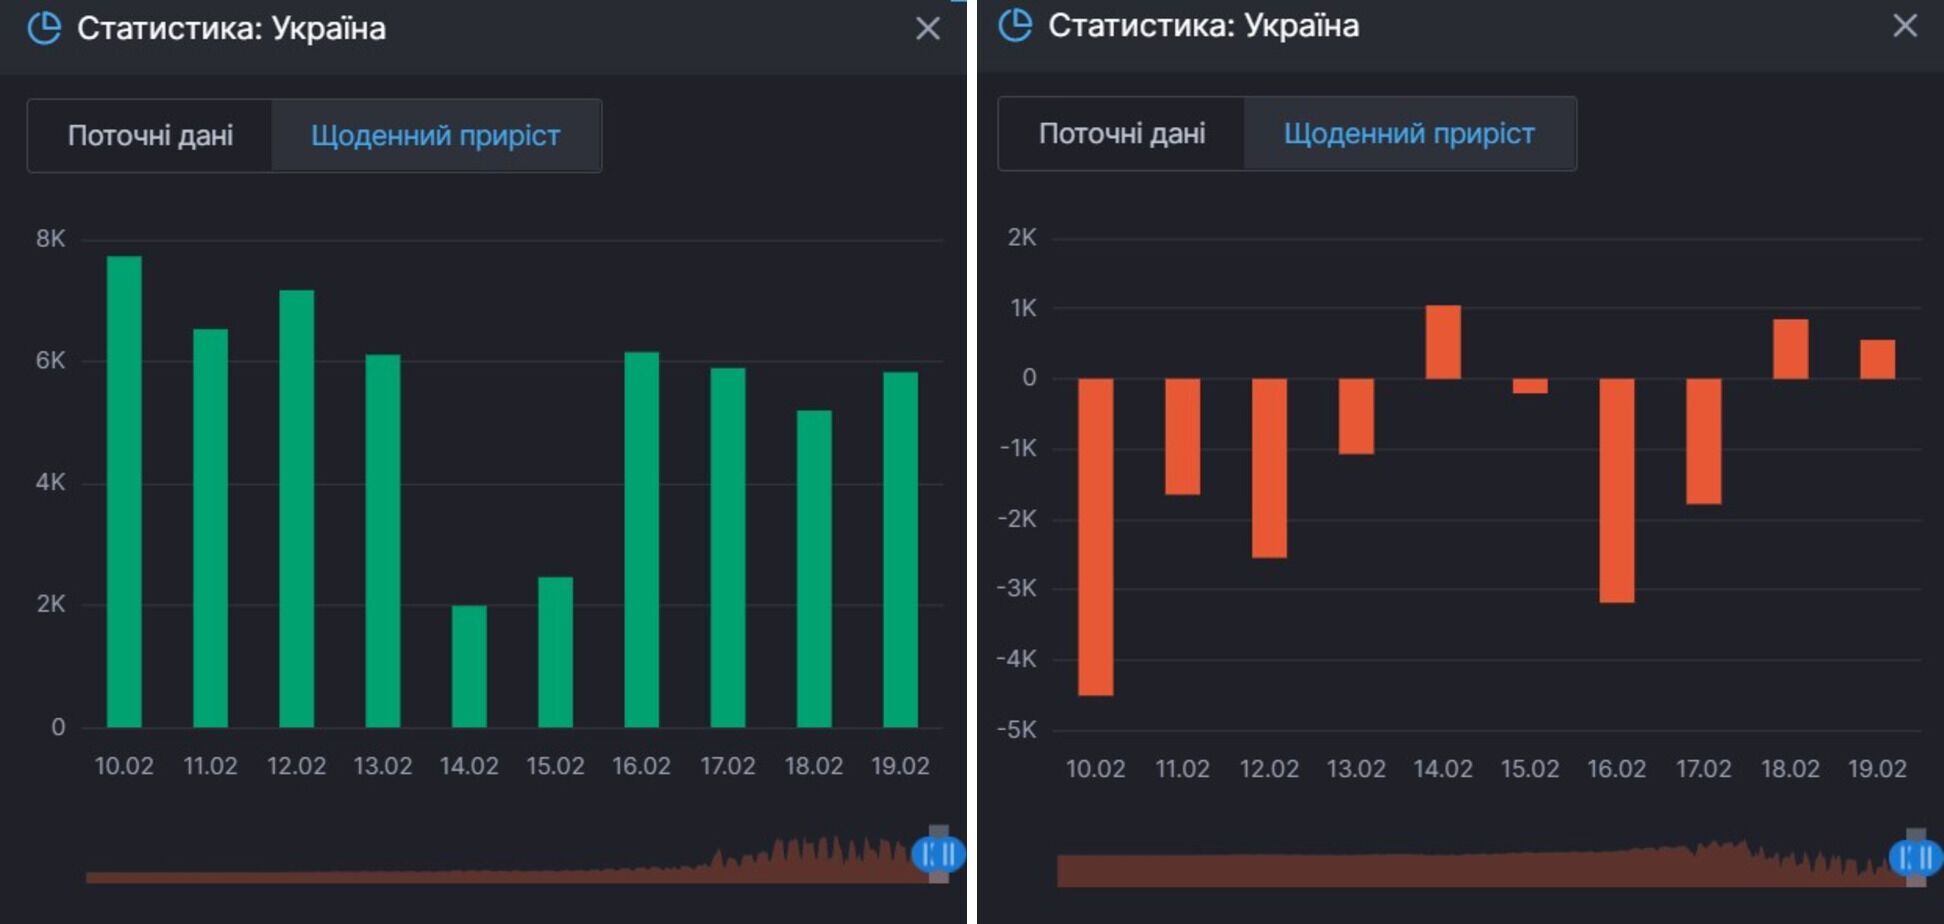
Task: Select the orange bar for 12.02
Action: tap(1269, 468)
